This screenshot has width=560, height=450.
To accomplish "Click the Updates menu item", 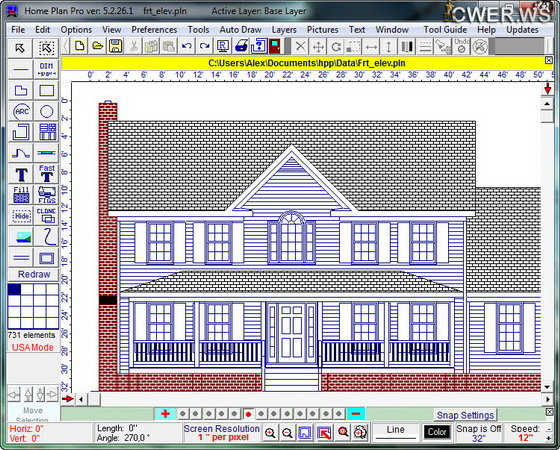I will 522,30.
